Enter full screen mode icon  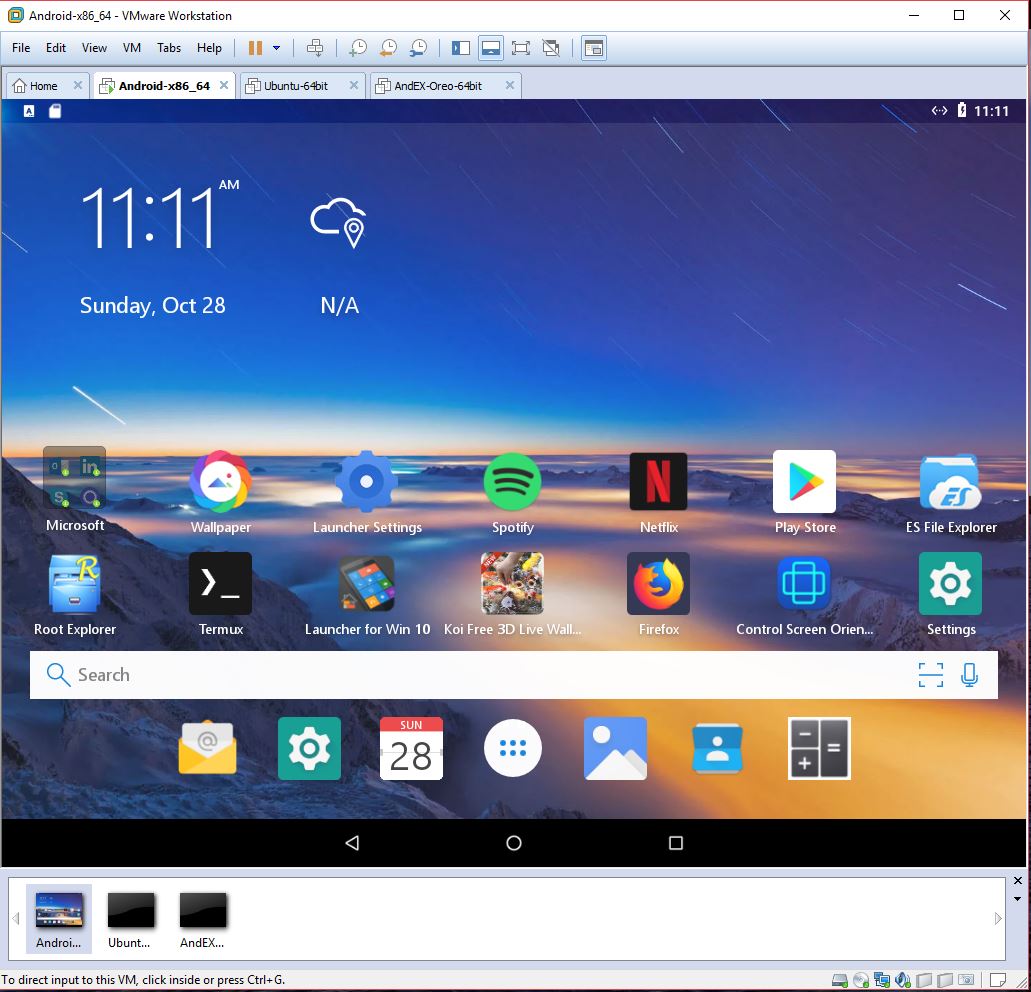point(521,48)
